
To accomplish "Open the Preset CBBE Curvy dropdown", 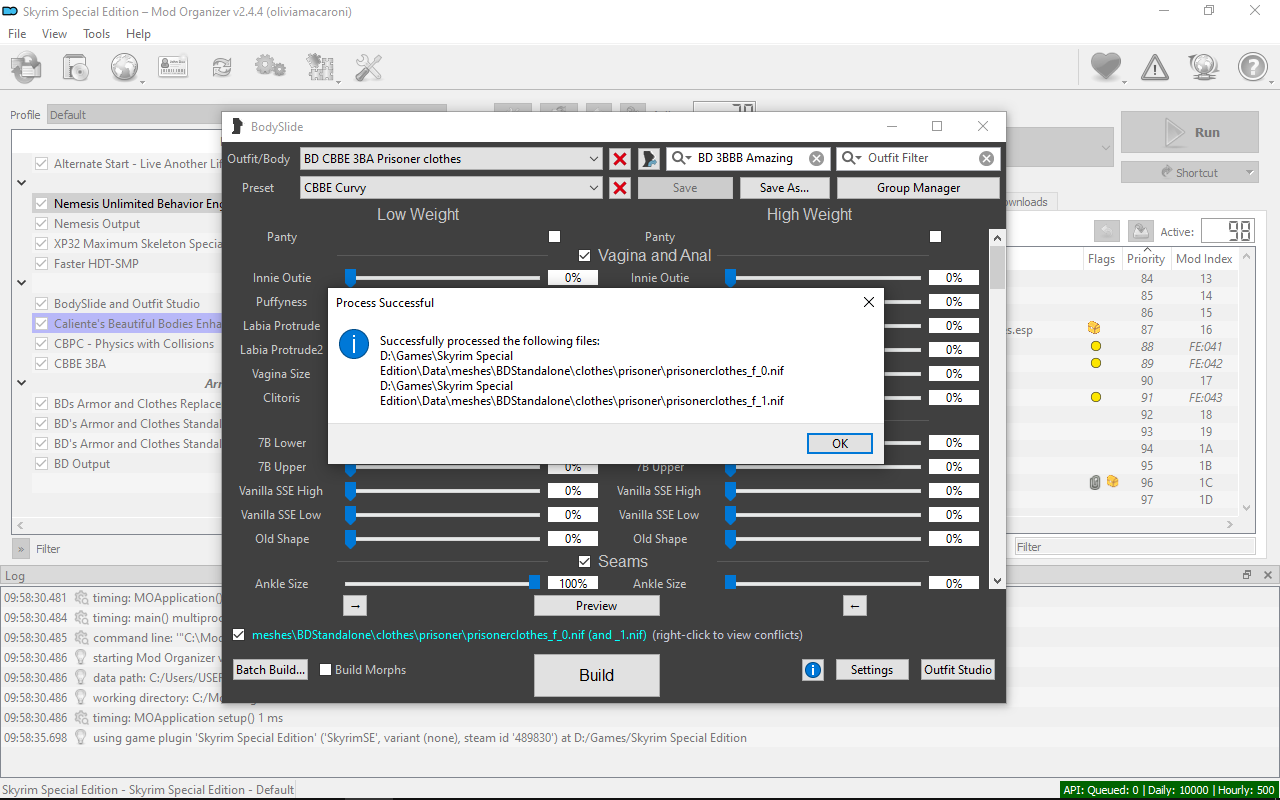I will 451,188.
